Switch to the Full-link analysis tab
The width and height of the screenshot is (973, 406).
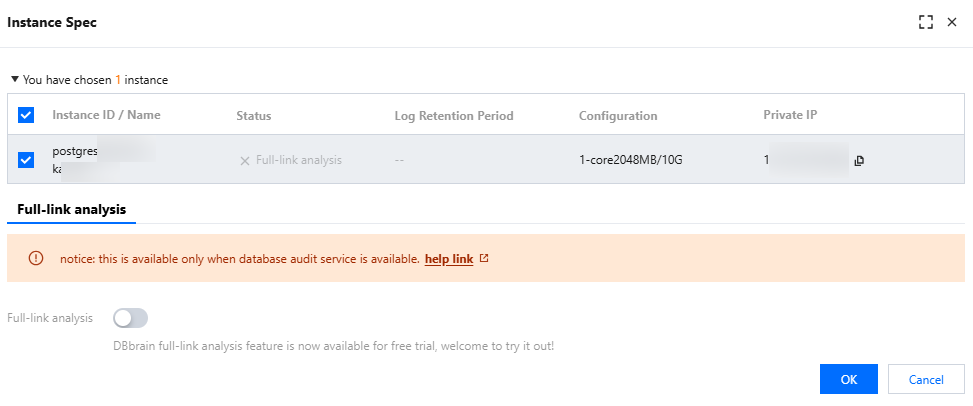click(x=71, y=209)
